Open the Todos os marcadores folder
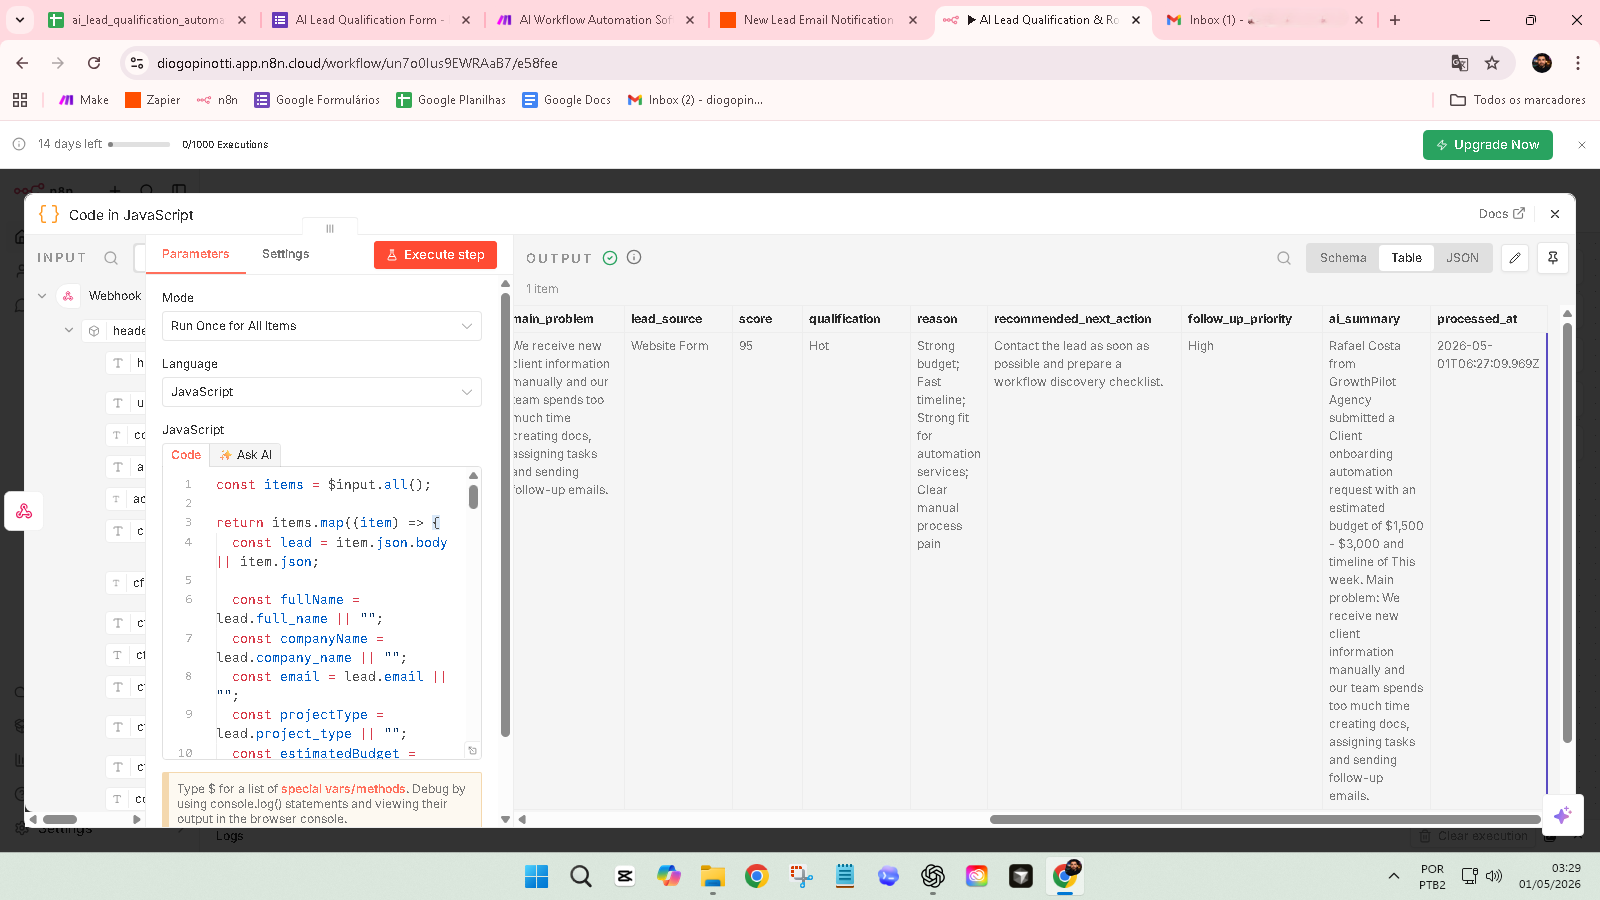The height and width of the screenshot is (900, 1600). [x=1518, y=100]
